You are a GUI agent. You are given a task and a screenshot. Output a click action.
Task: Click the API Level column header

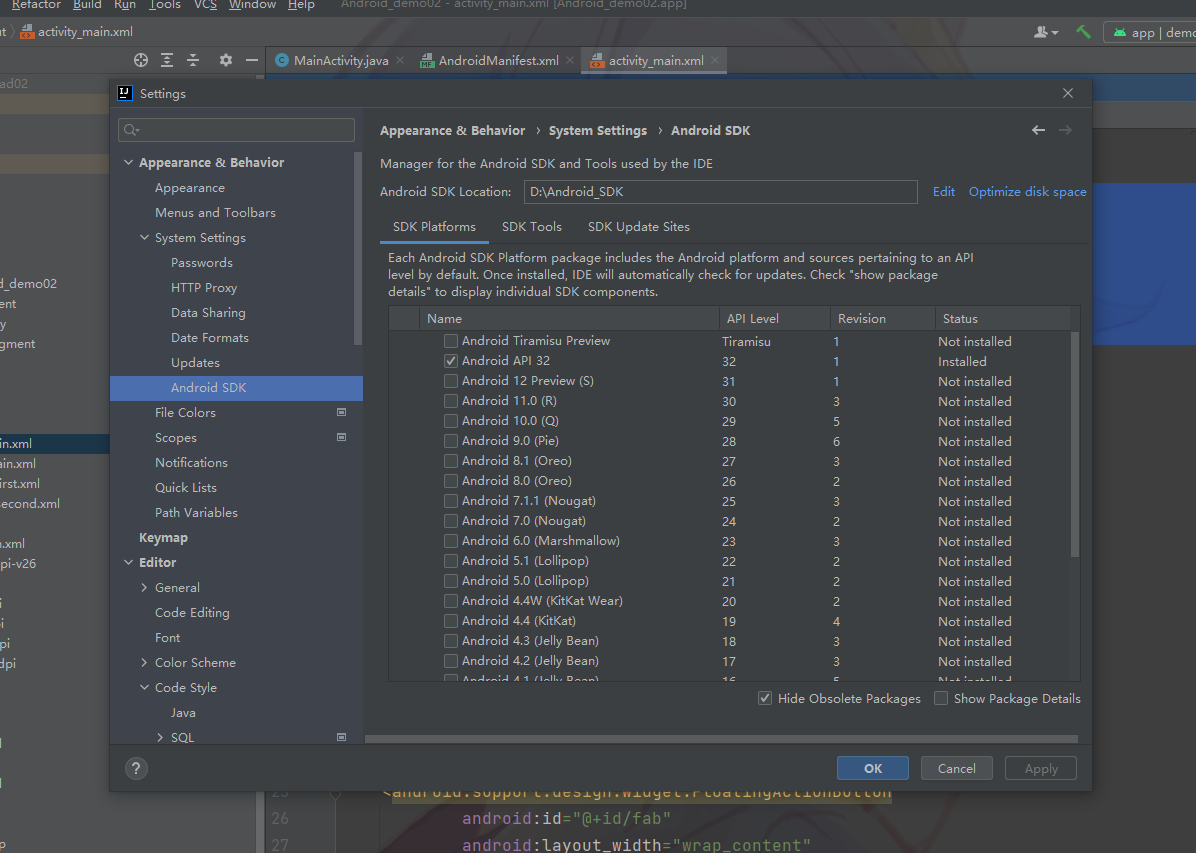(x=774, y=318)
